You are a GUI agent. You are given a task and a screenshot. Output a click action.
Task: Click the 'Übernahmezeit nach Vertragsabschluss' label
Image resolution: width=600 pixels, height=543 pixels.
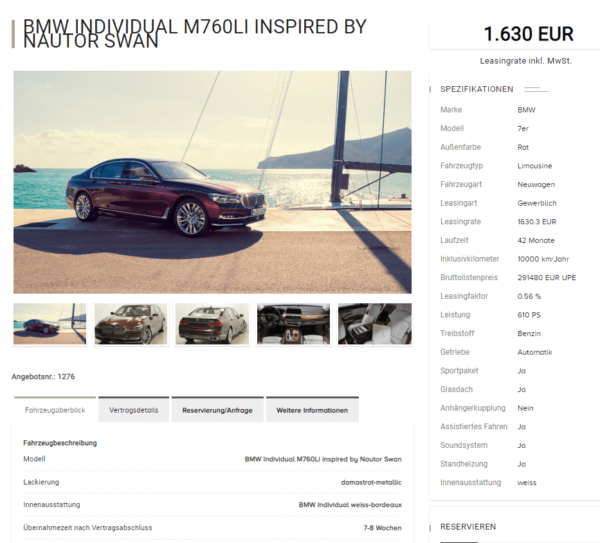88,528
